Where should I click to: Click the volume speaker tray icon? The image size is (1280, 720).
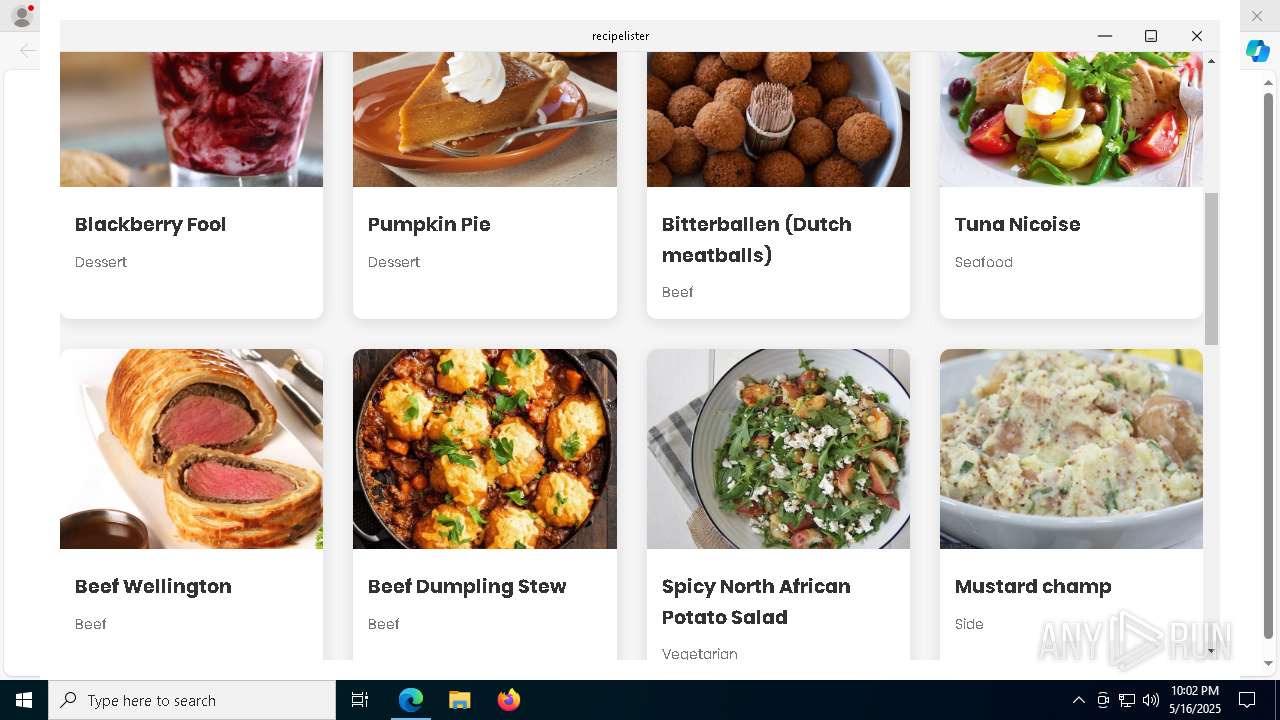(x=1151, y=700)
